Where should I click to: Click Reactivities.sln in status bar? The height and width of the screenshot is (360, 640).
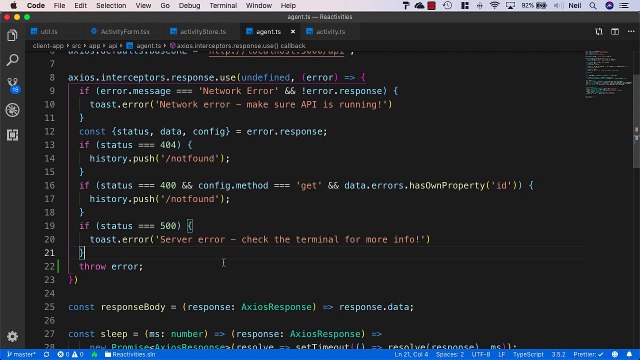coord(130,354)
